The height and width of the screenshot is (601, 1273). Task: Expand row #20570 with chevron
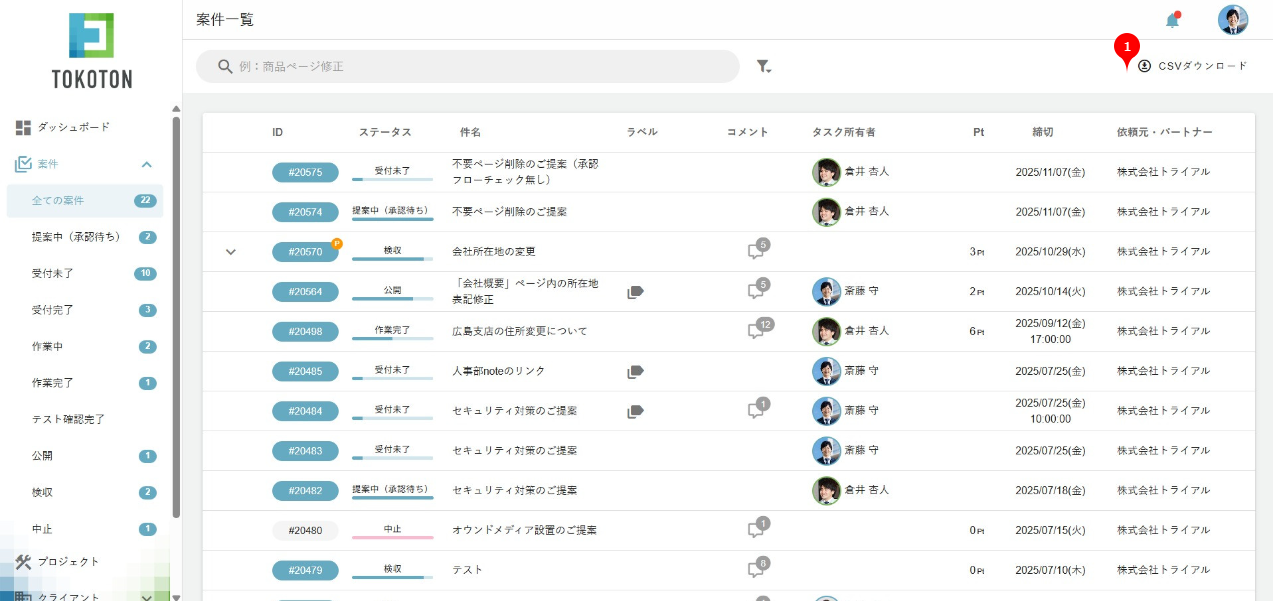(231, 252)
